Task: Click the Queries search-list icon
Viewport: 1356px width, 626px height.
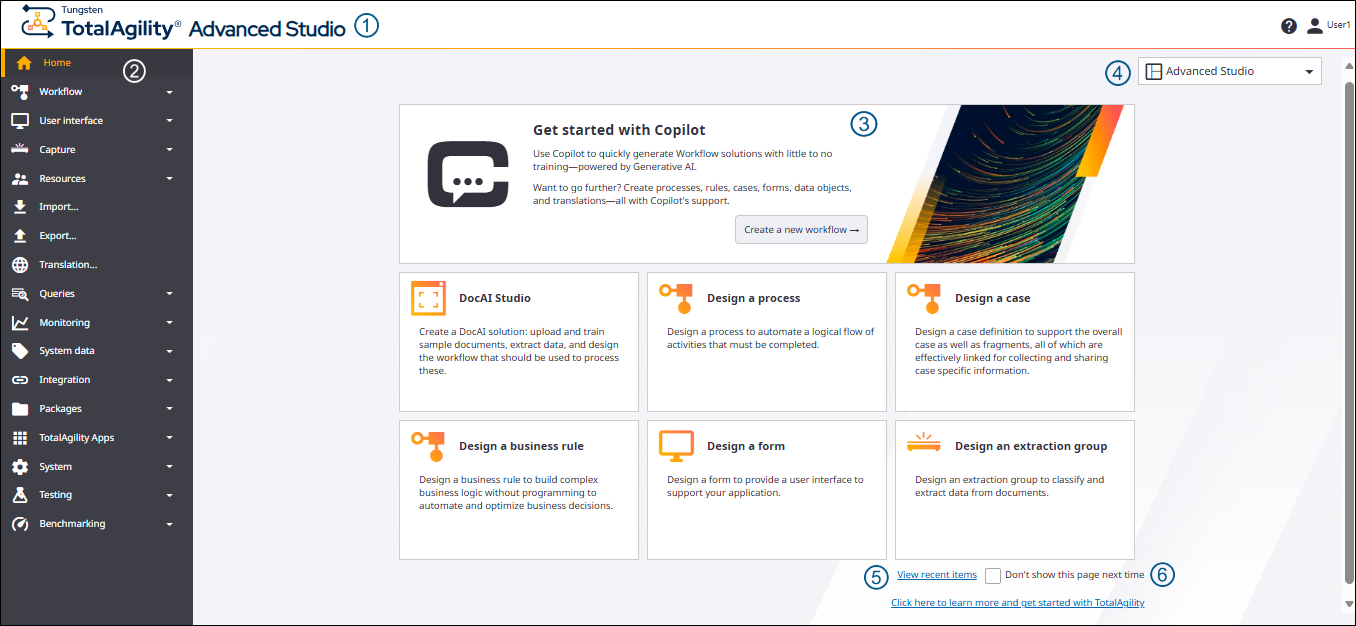Action: click(x=20, y=294)
